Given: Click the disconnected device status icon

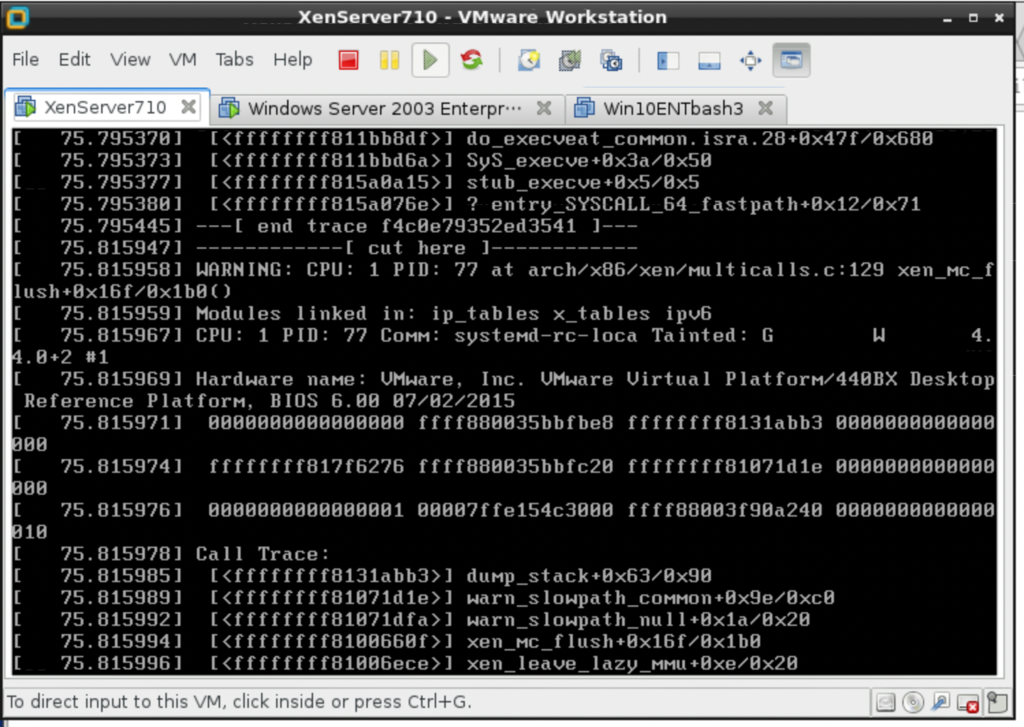Looking at the screenshot, I should [x=968, y=703].
